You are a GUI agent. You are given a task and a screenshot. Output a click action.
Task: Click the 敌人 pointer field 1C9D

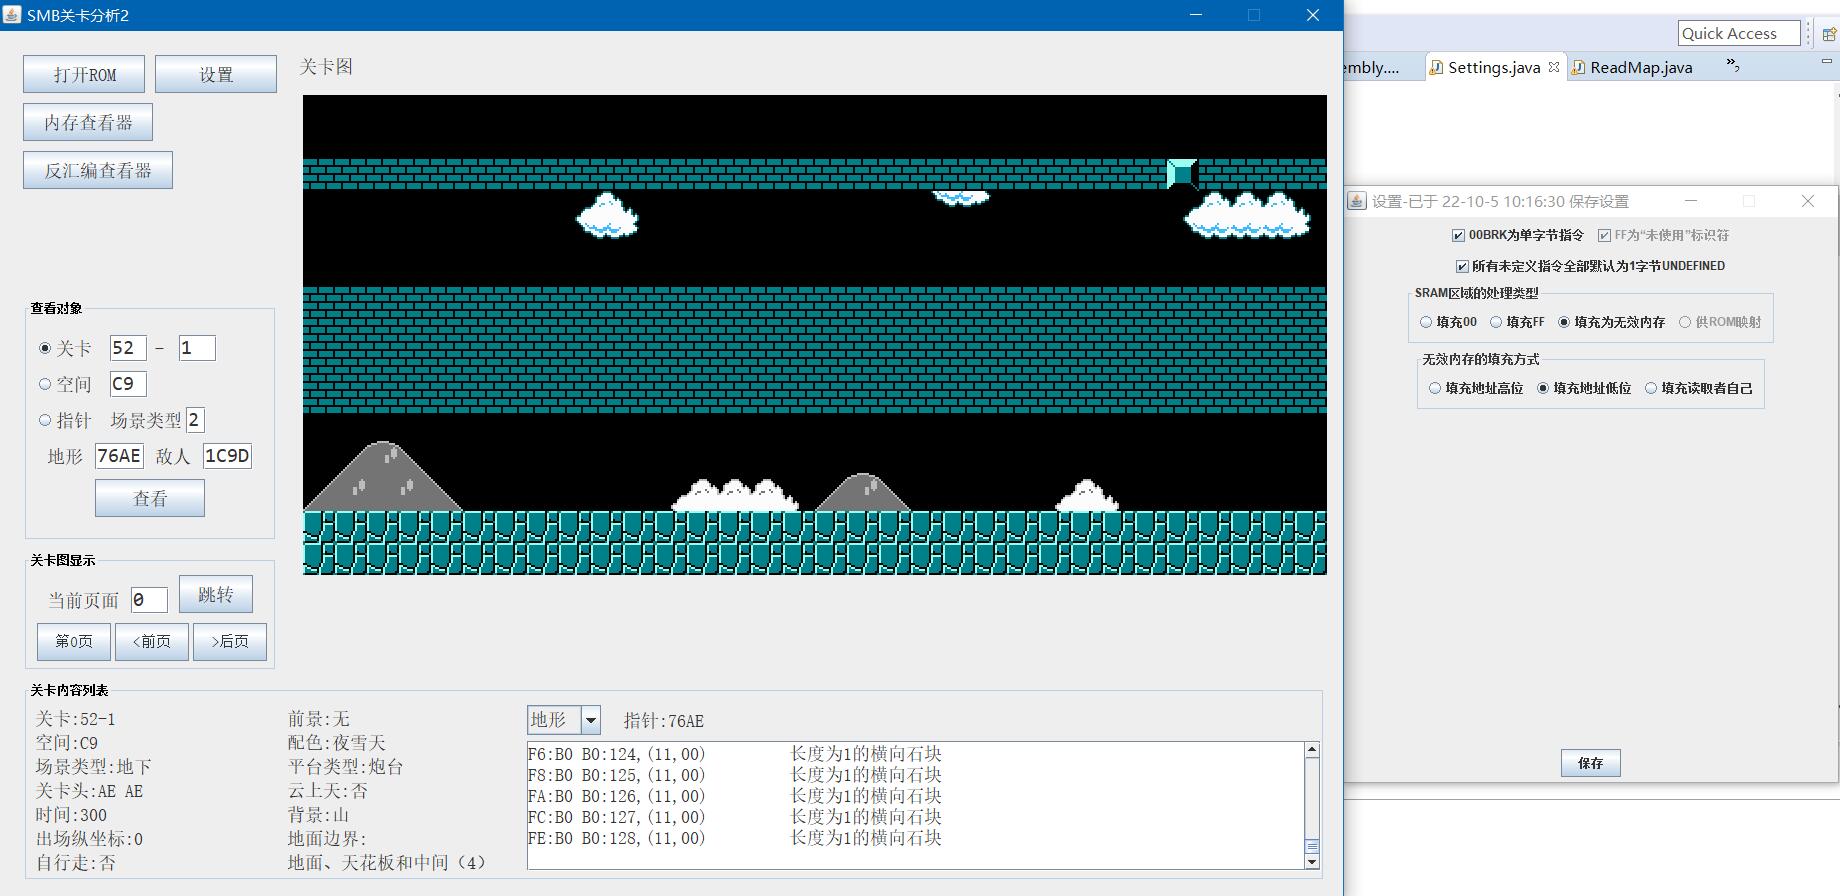click(227, 456)
